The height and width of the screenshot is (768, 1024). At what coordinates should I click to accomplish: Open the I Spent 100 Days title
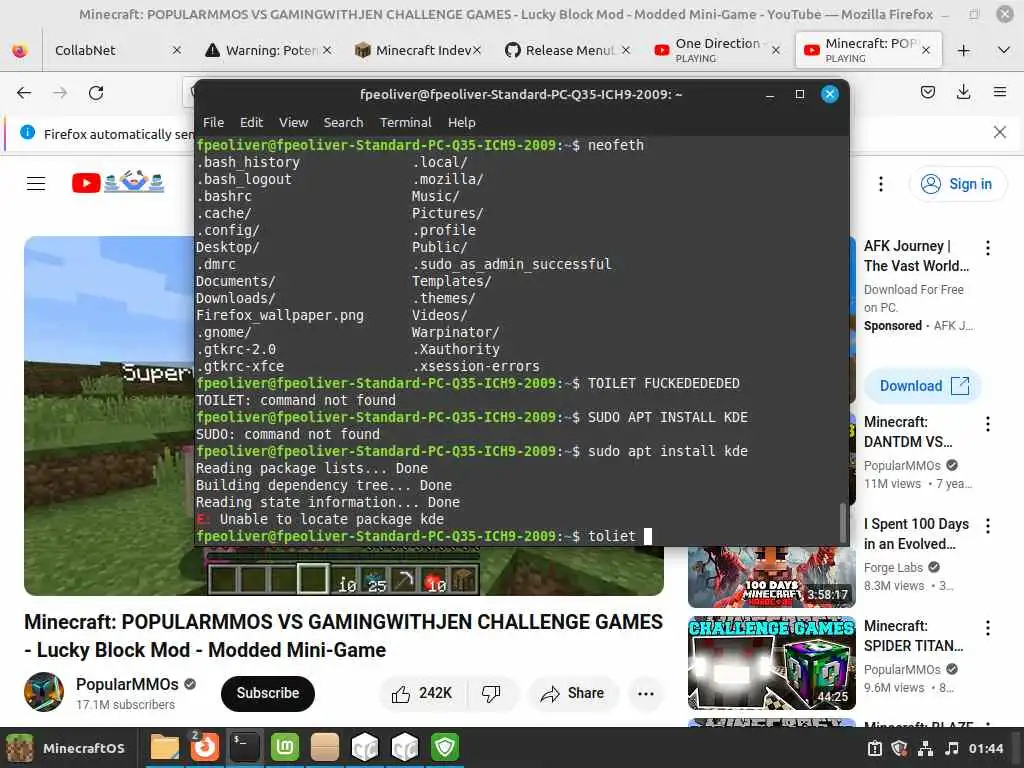[916, 534]
